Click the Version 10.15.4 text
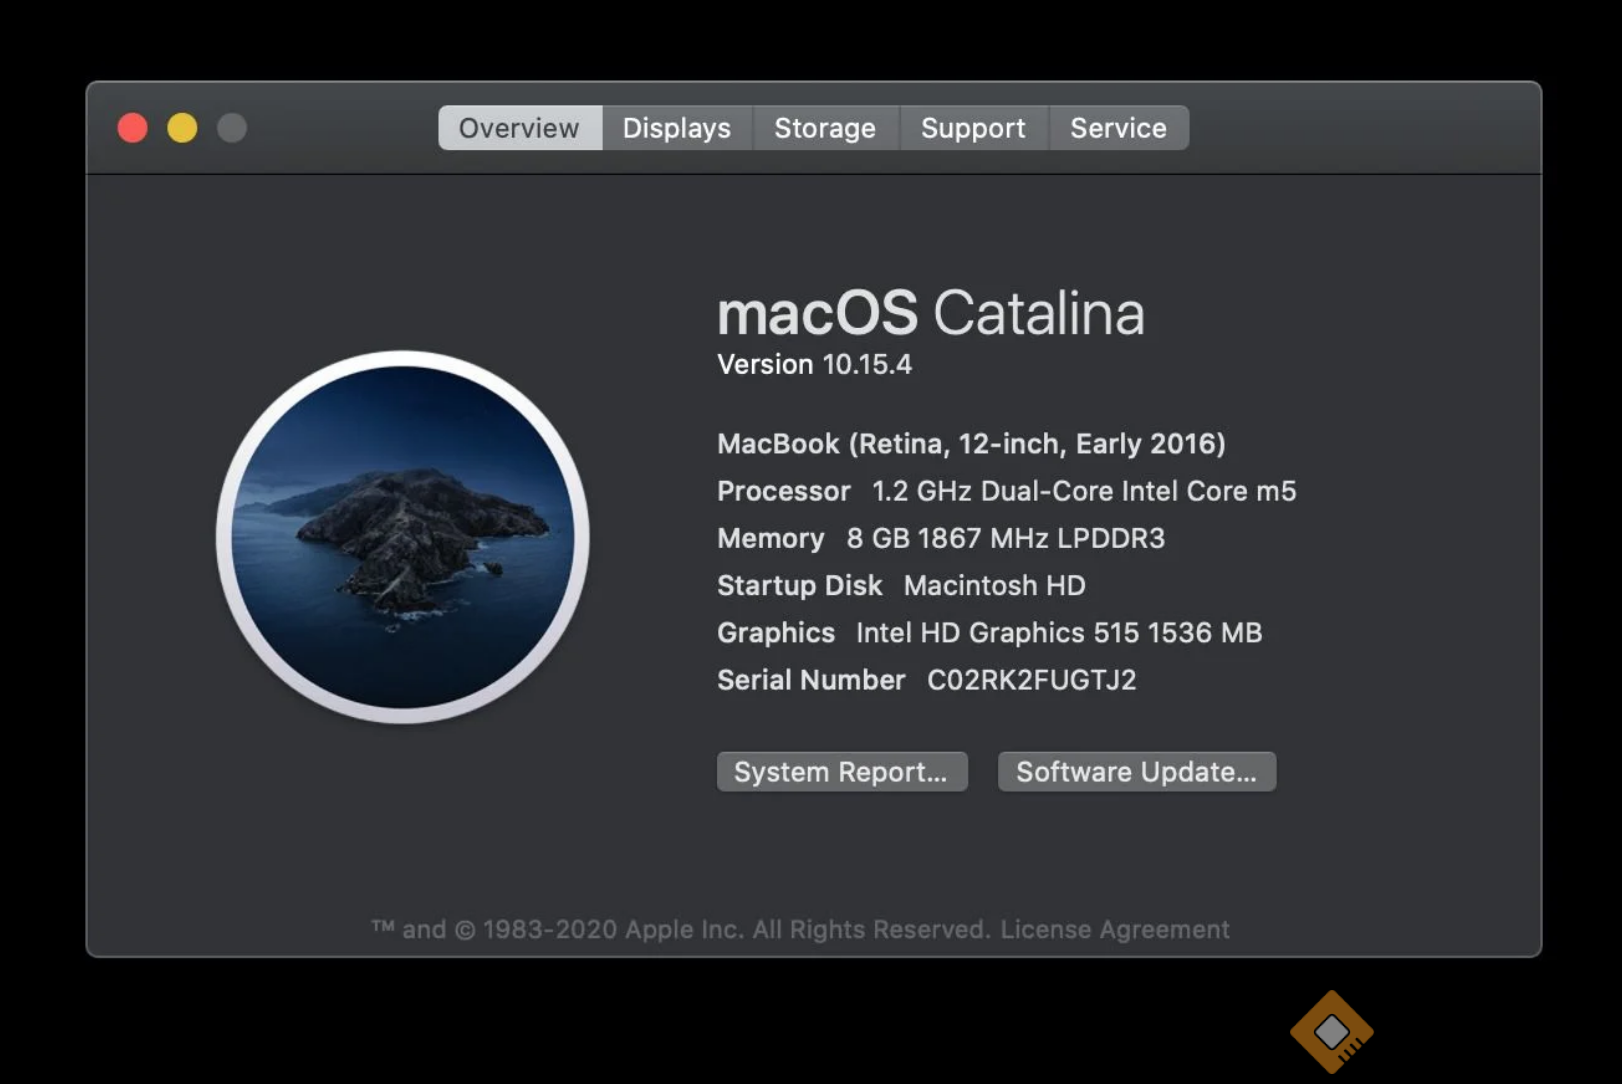The image size is (1622, 1084). click(814, 364)
